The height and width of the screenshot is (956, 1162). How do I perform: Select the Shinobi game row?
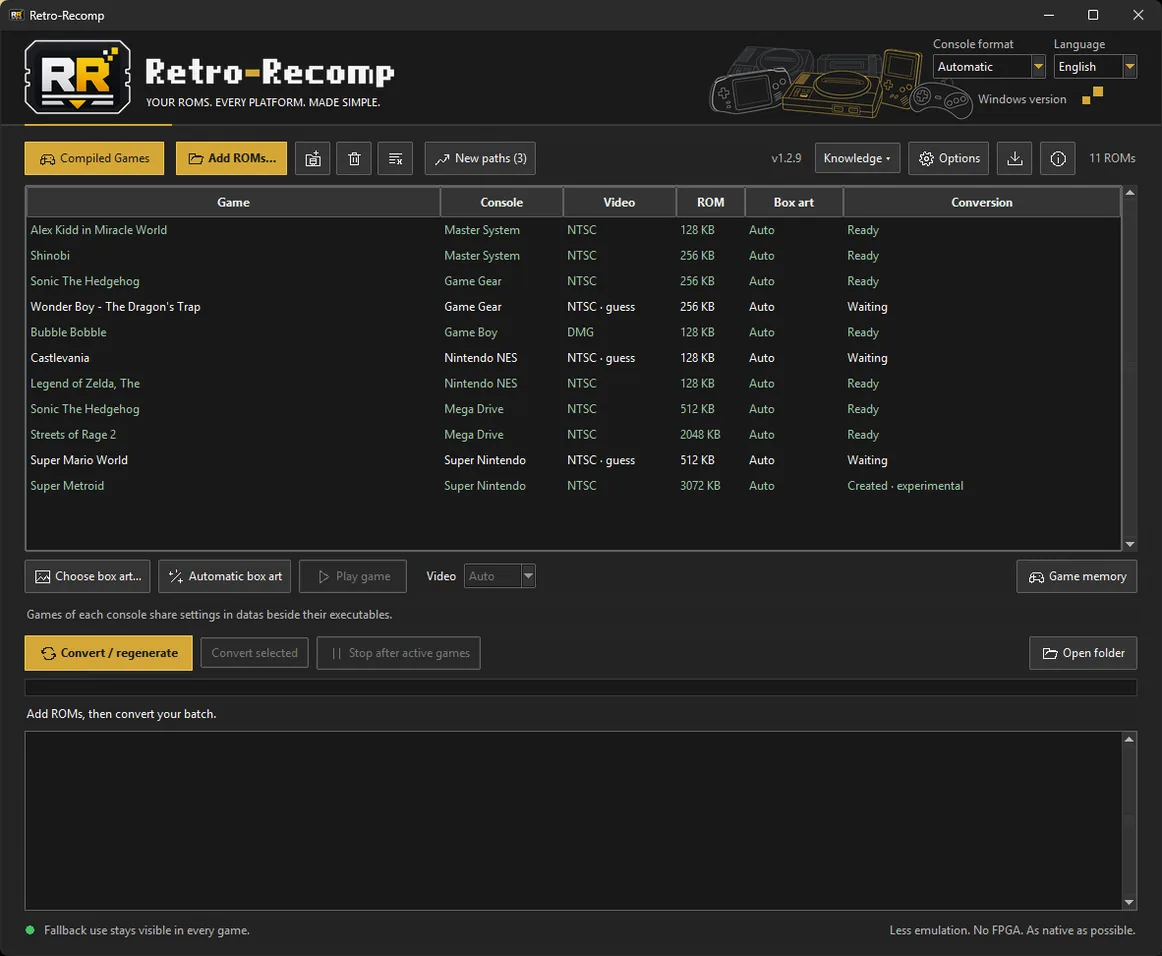(573, 256)
